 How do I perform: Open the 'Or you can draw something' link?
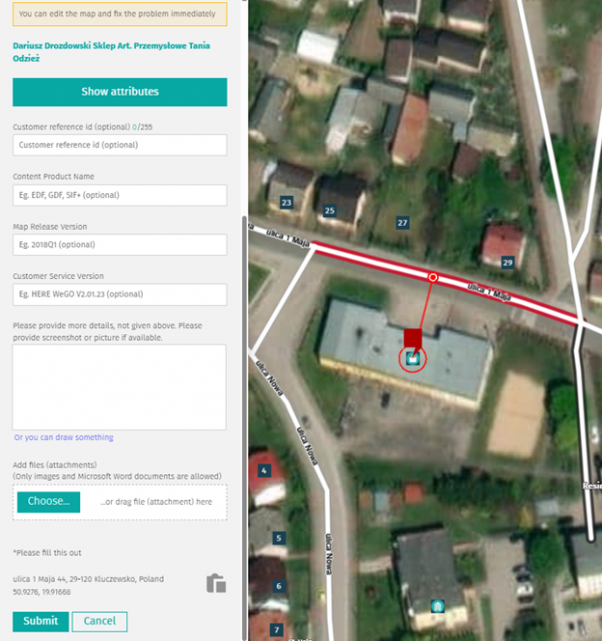pyautogui.click(x=63, y=437)
